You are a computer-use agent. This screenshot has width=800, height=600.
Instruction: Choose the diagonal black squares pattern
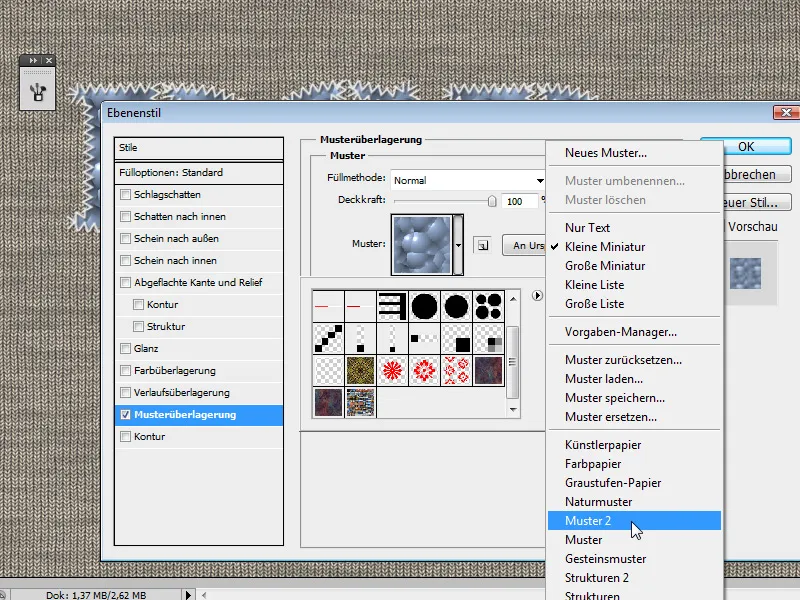(x=328, y=338)
